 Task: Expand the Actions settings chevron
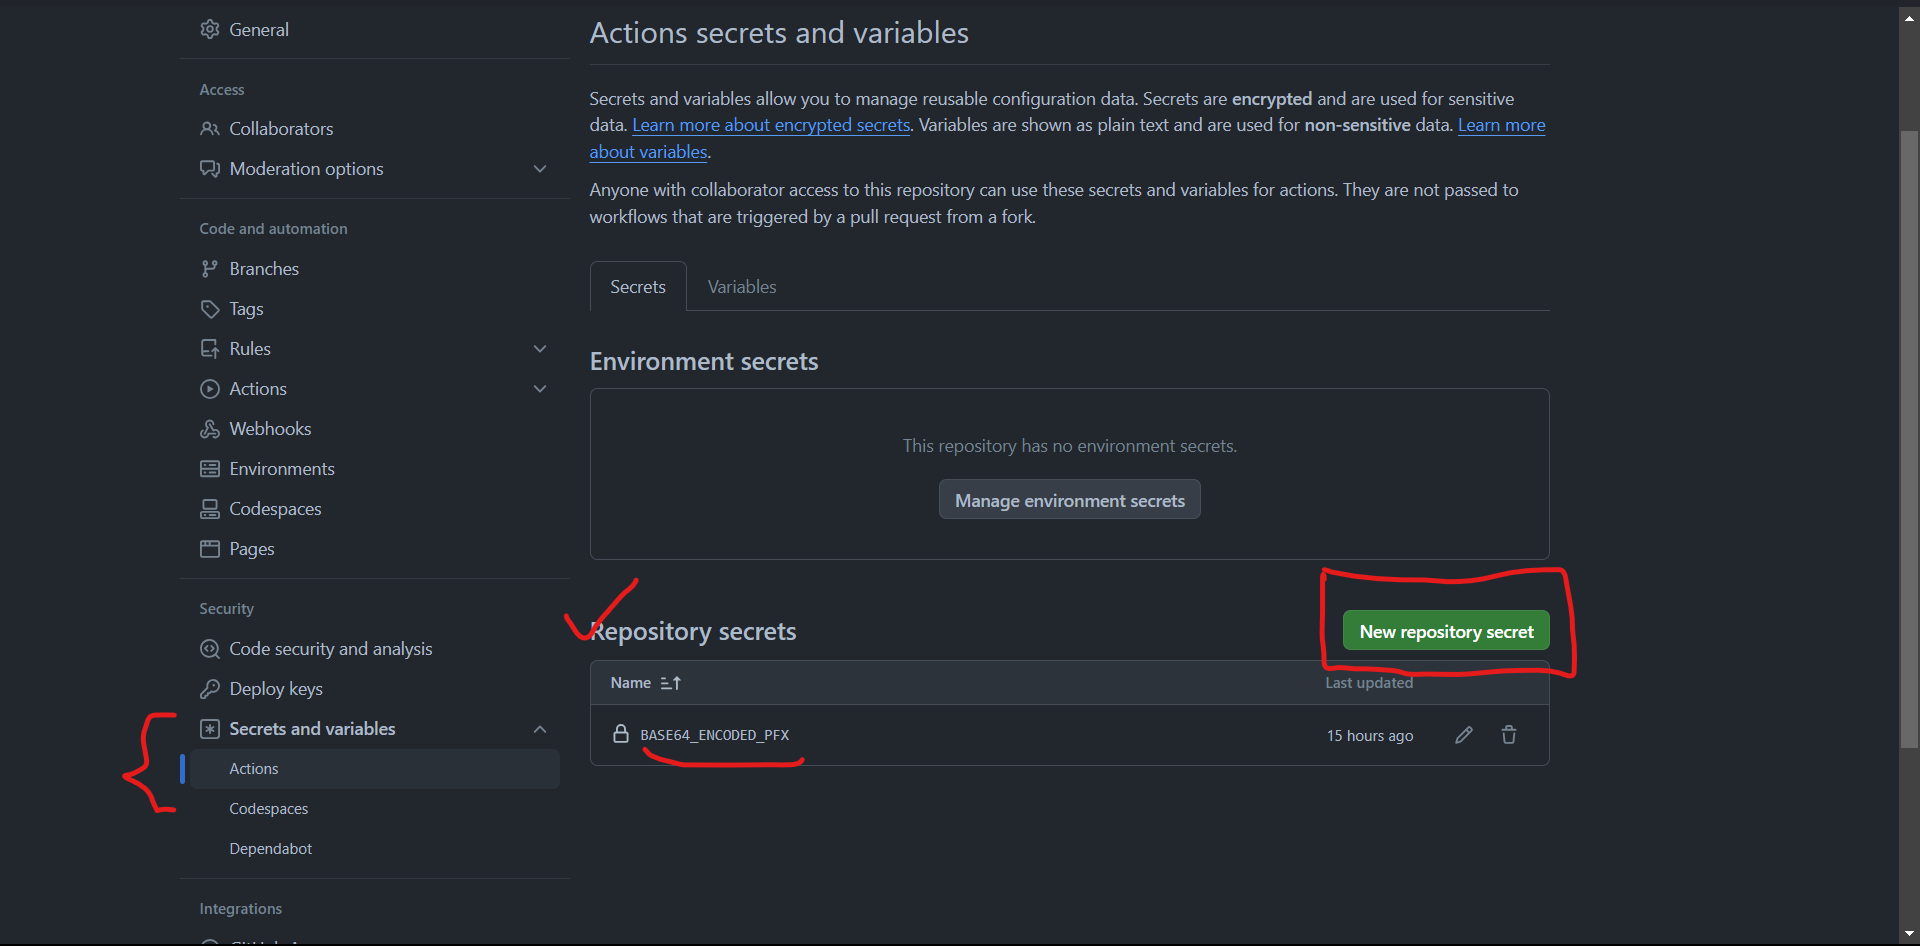(x=540, y=389)
